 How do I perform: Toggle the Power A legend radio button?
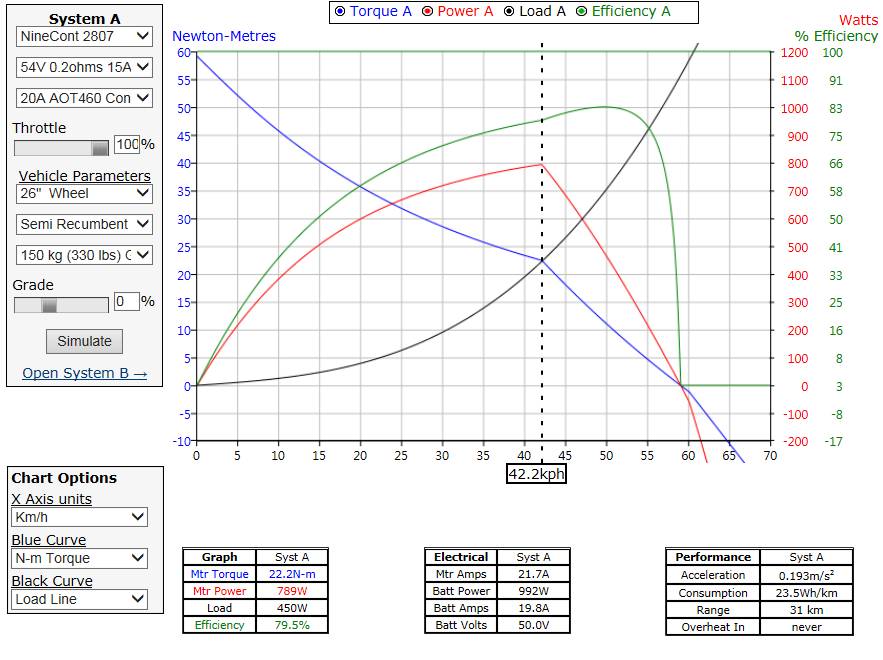tap(428, 12)
